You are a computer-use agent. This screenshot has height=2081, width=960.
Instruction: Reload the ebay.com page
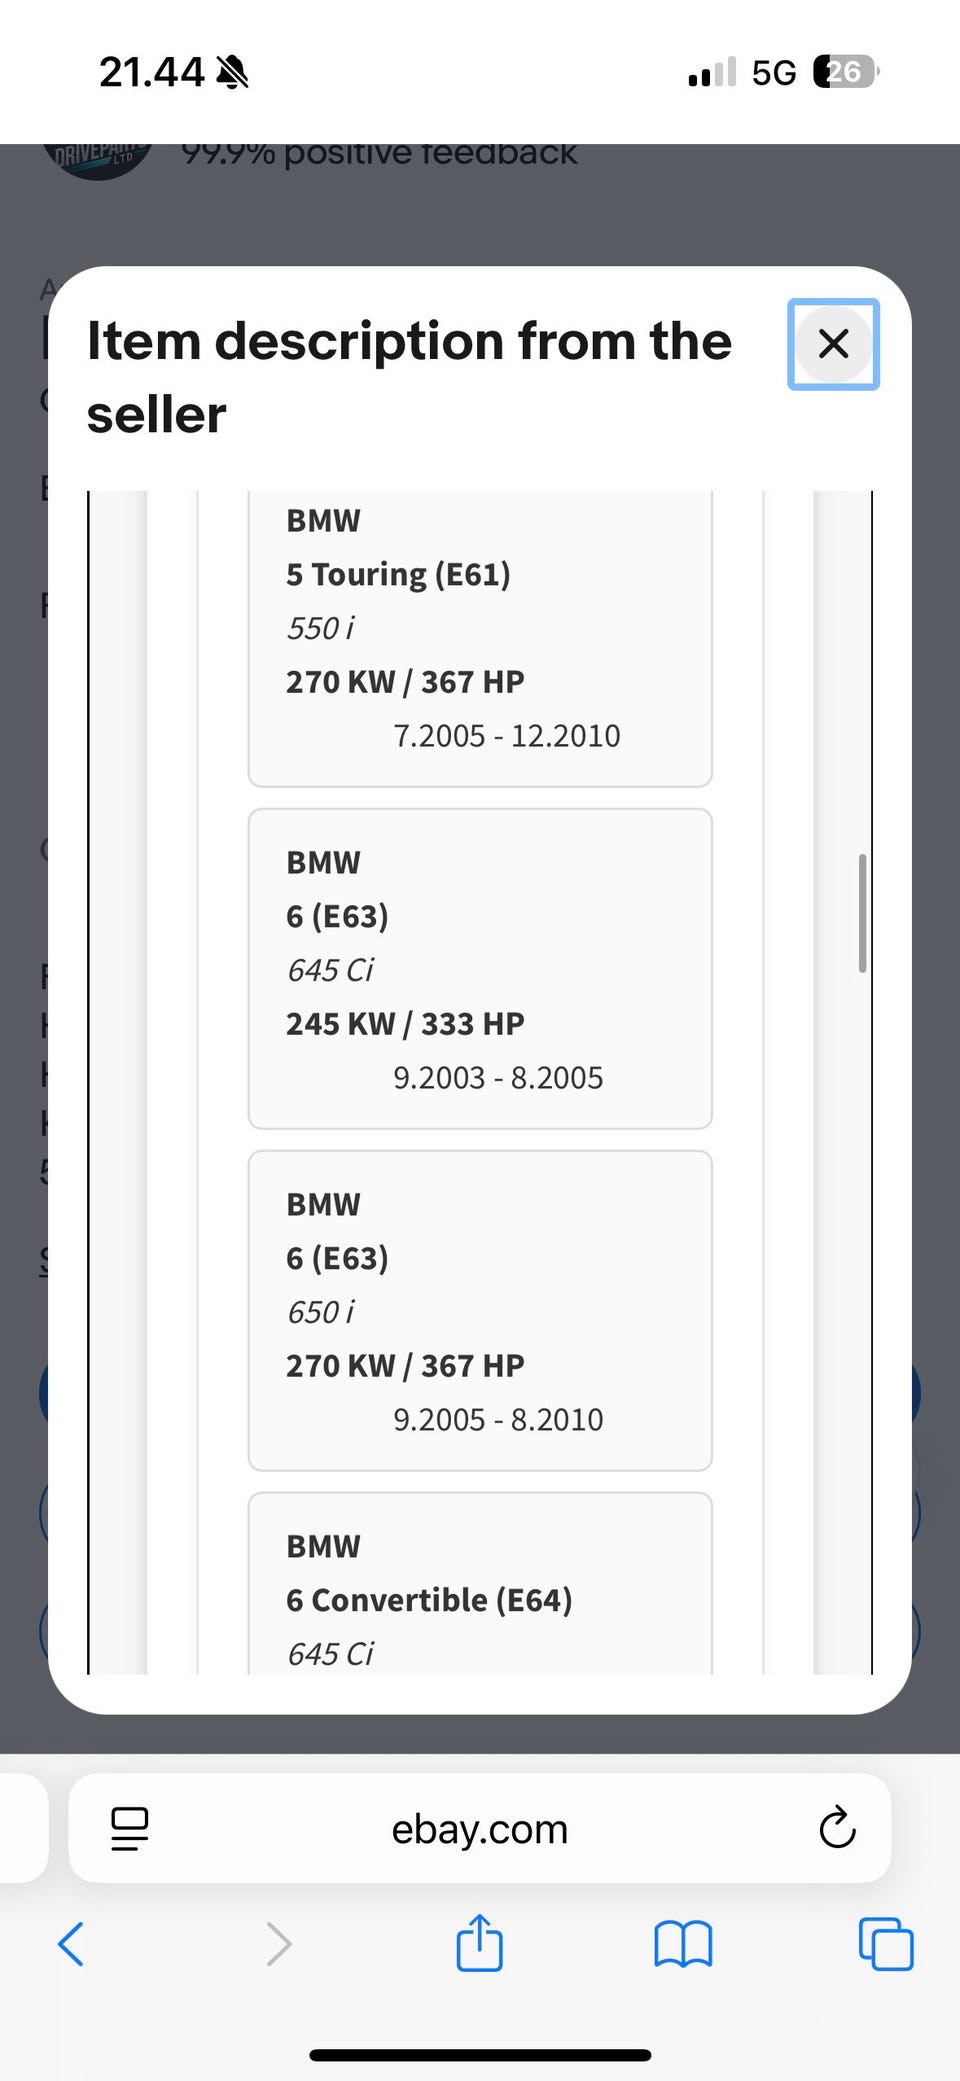[x=837, y=1828]
